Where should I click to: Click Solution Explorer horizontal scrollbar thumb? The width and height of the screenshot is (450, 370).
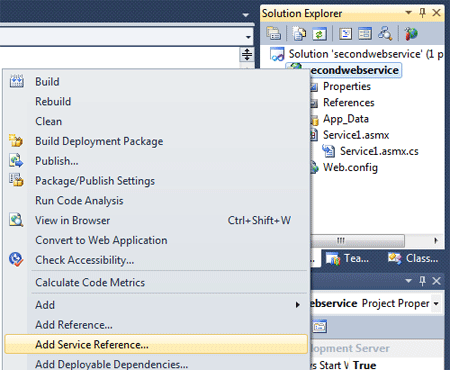[x=358, y=240]
